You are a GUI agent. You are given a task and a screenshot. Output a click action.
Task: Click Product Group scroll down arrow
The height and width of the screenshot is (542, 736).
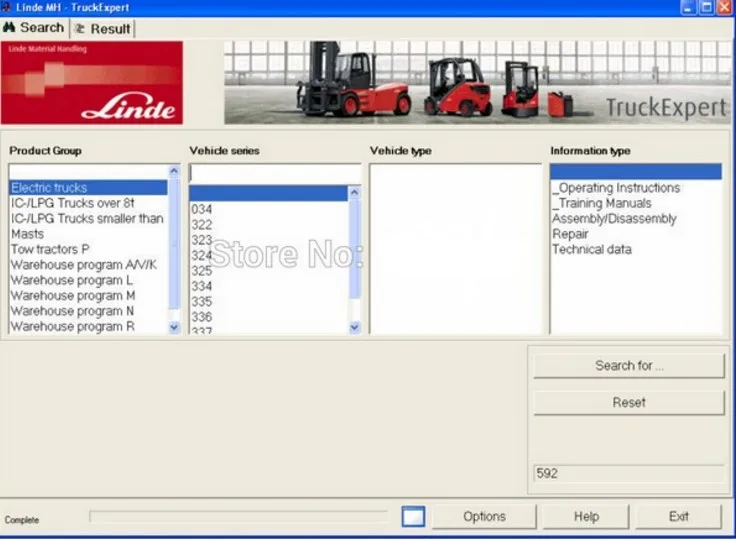point(174,327)
